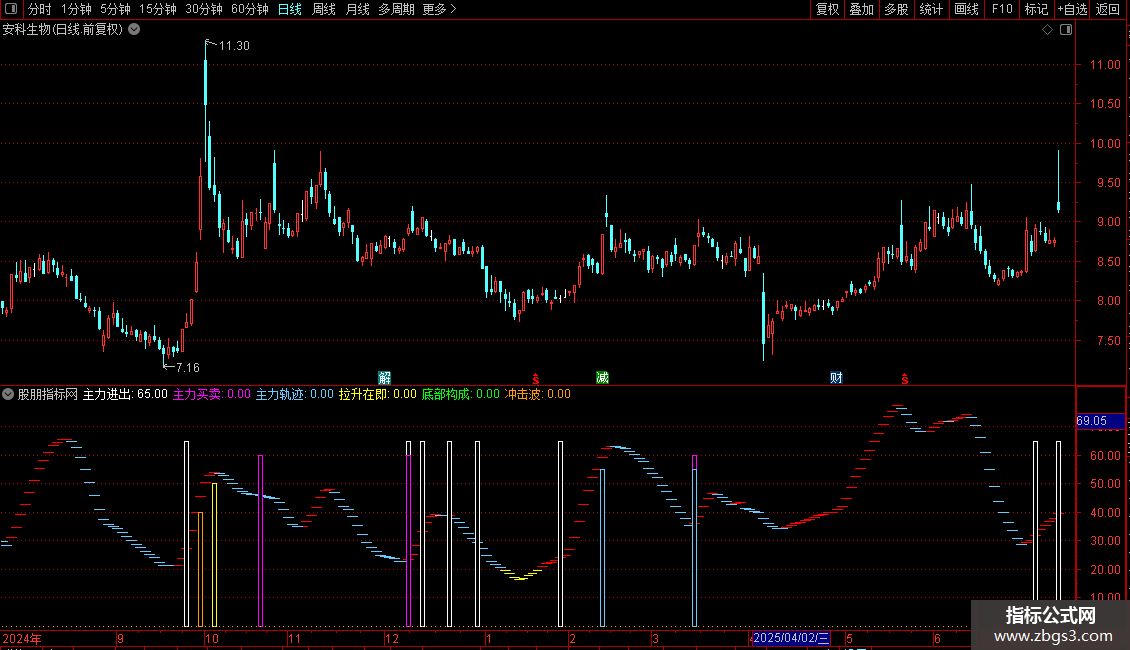
Task: Click the month 10 label on the time axis
Action: point(211,638)
